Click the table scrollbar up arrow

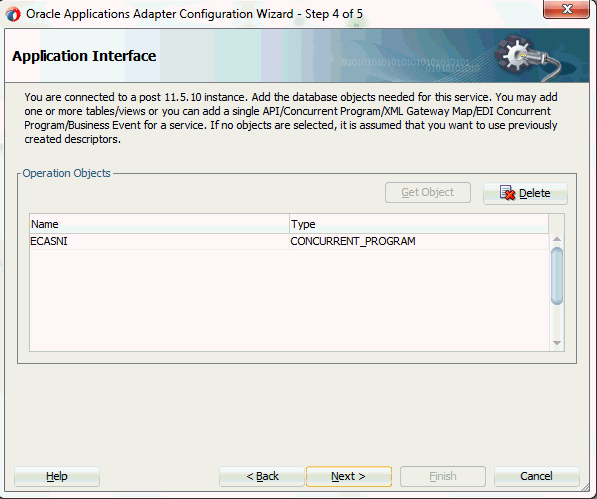557,239
